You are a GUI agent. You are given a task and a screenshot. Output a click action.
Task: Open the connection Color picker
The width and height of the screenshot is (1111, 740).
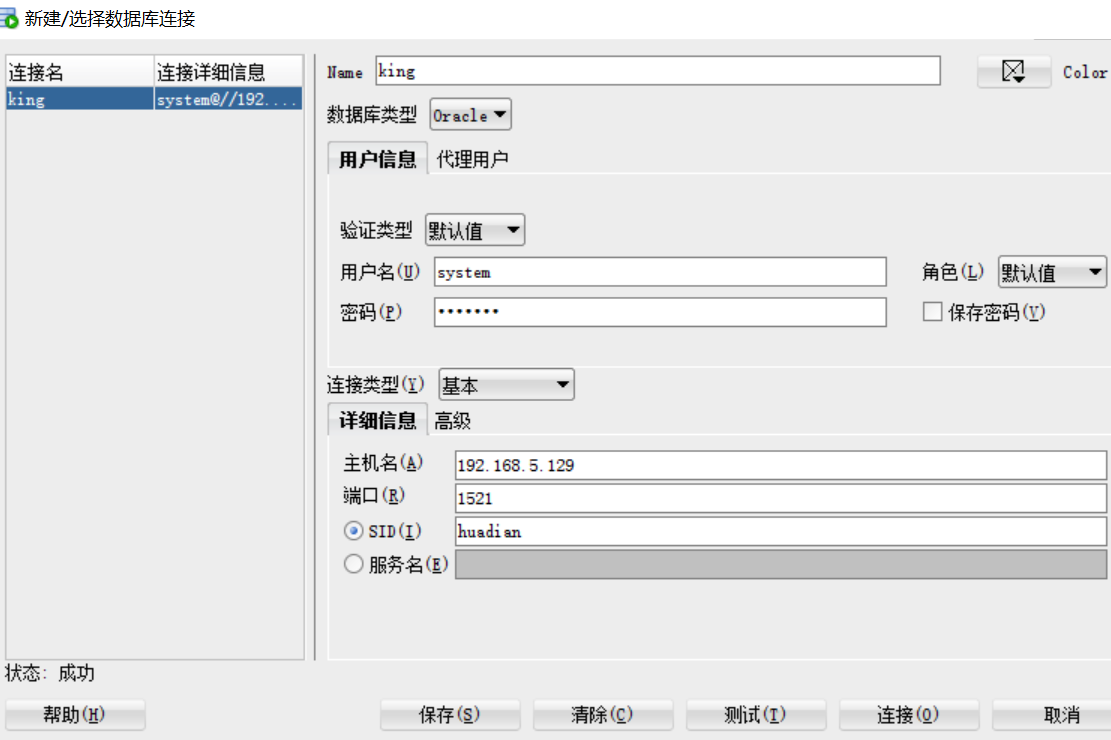click(1013, 71)
